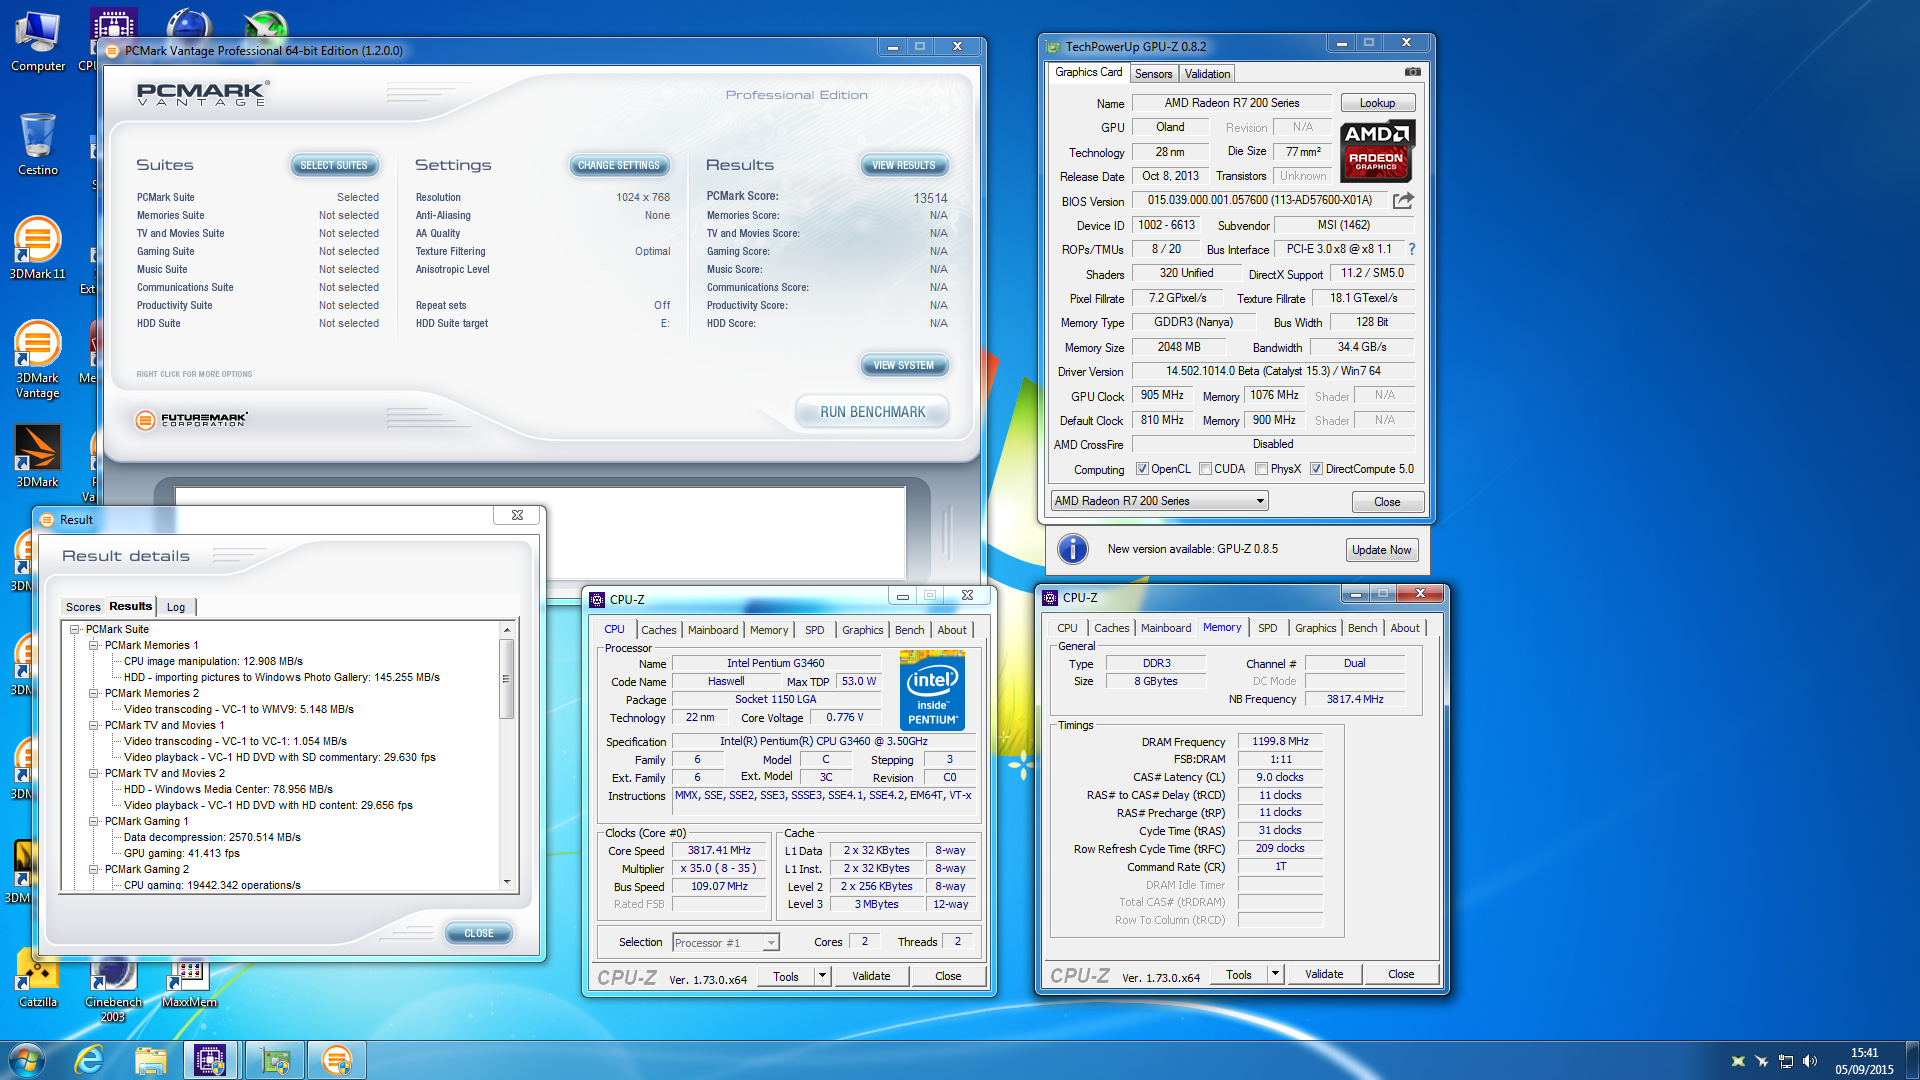
Task: Click the Futuremark Corporation logo
Action: [x=191, y=420]
